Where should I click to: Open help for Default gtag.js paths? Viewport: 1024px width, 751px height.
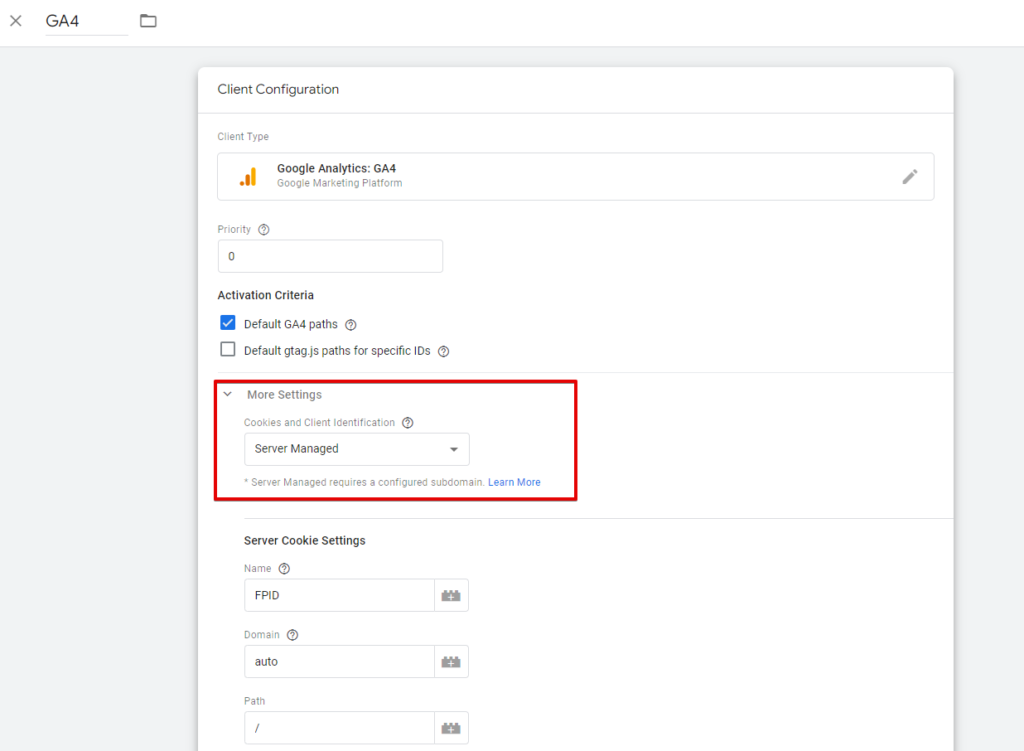coord(443,351)
